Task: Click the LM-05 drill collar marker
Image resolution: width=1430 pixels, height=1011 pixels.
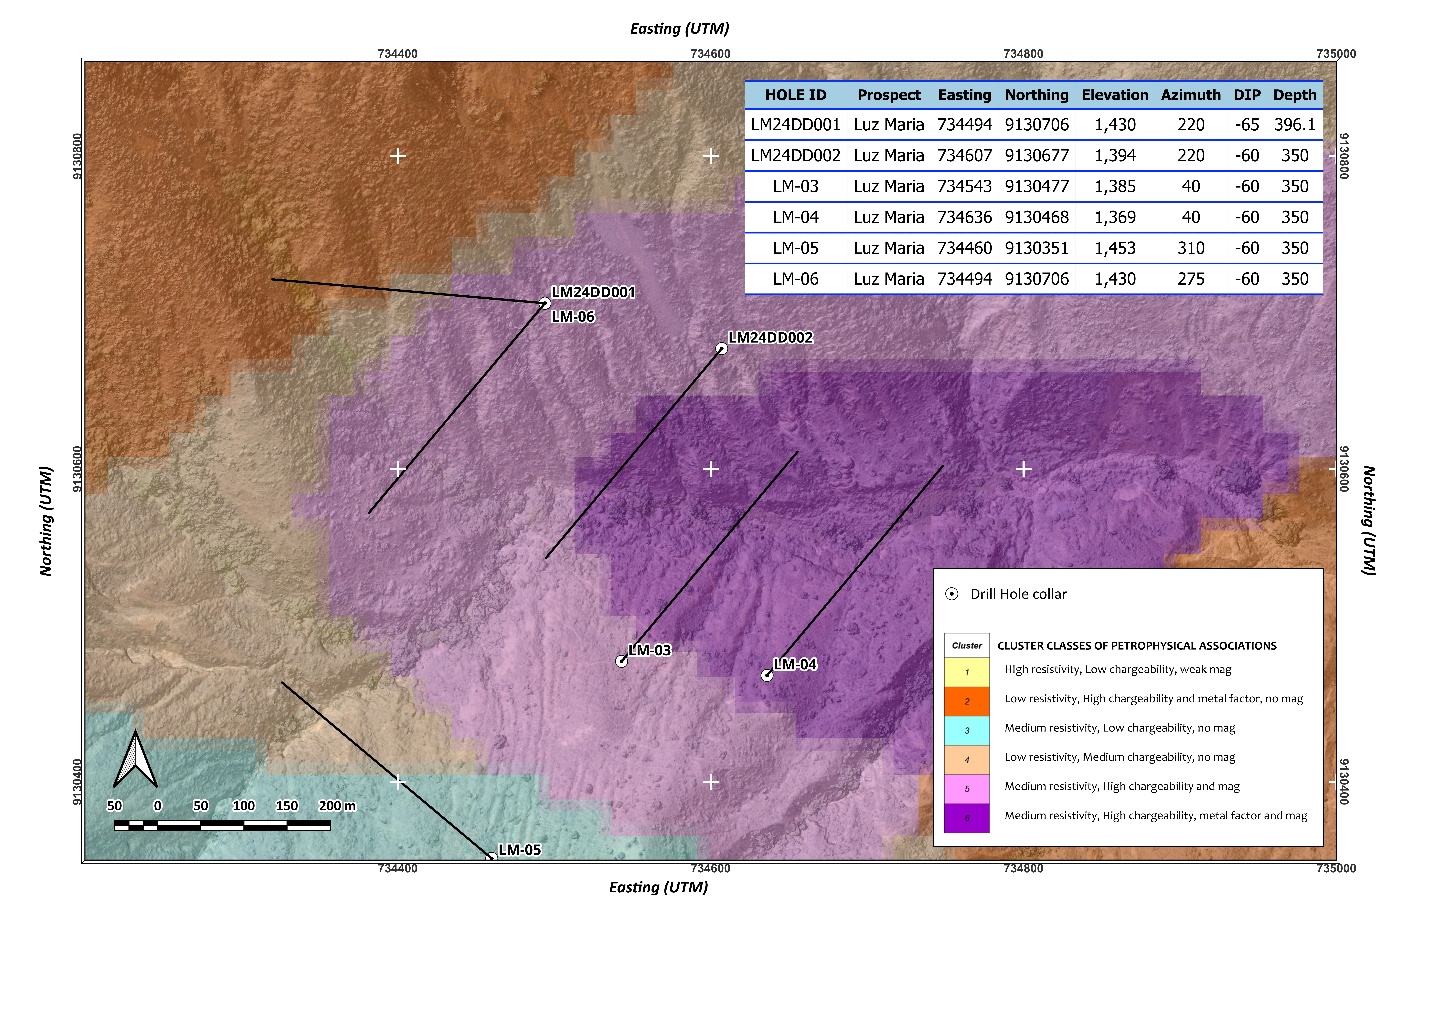Action: [x=491, y=857]
